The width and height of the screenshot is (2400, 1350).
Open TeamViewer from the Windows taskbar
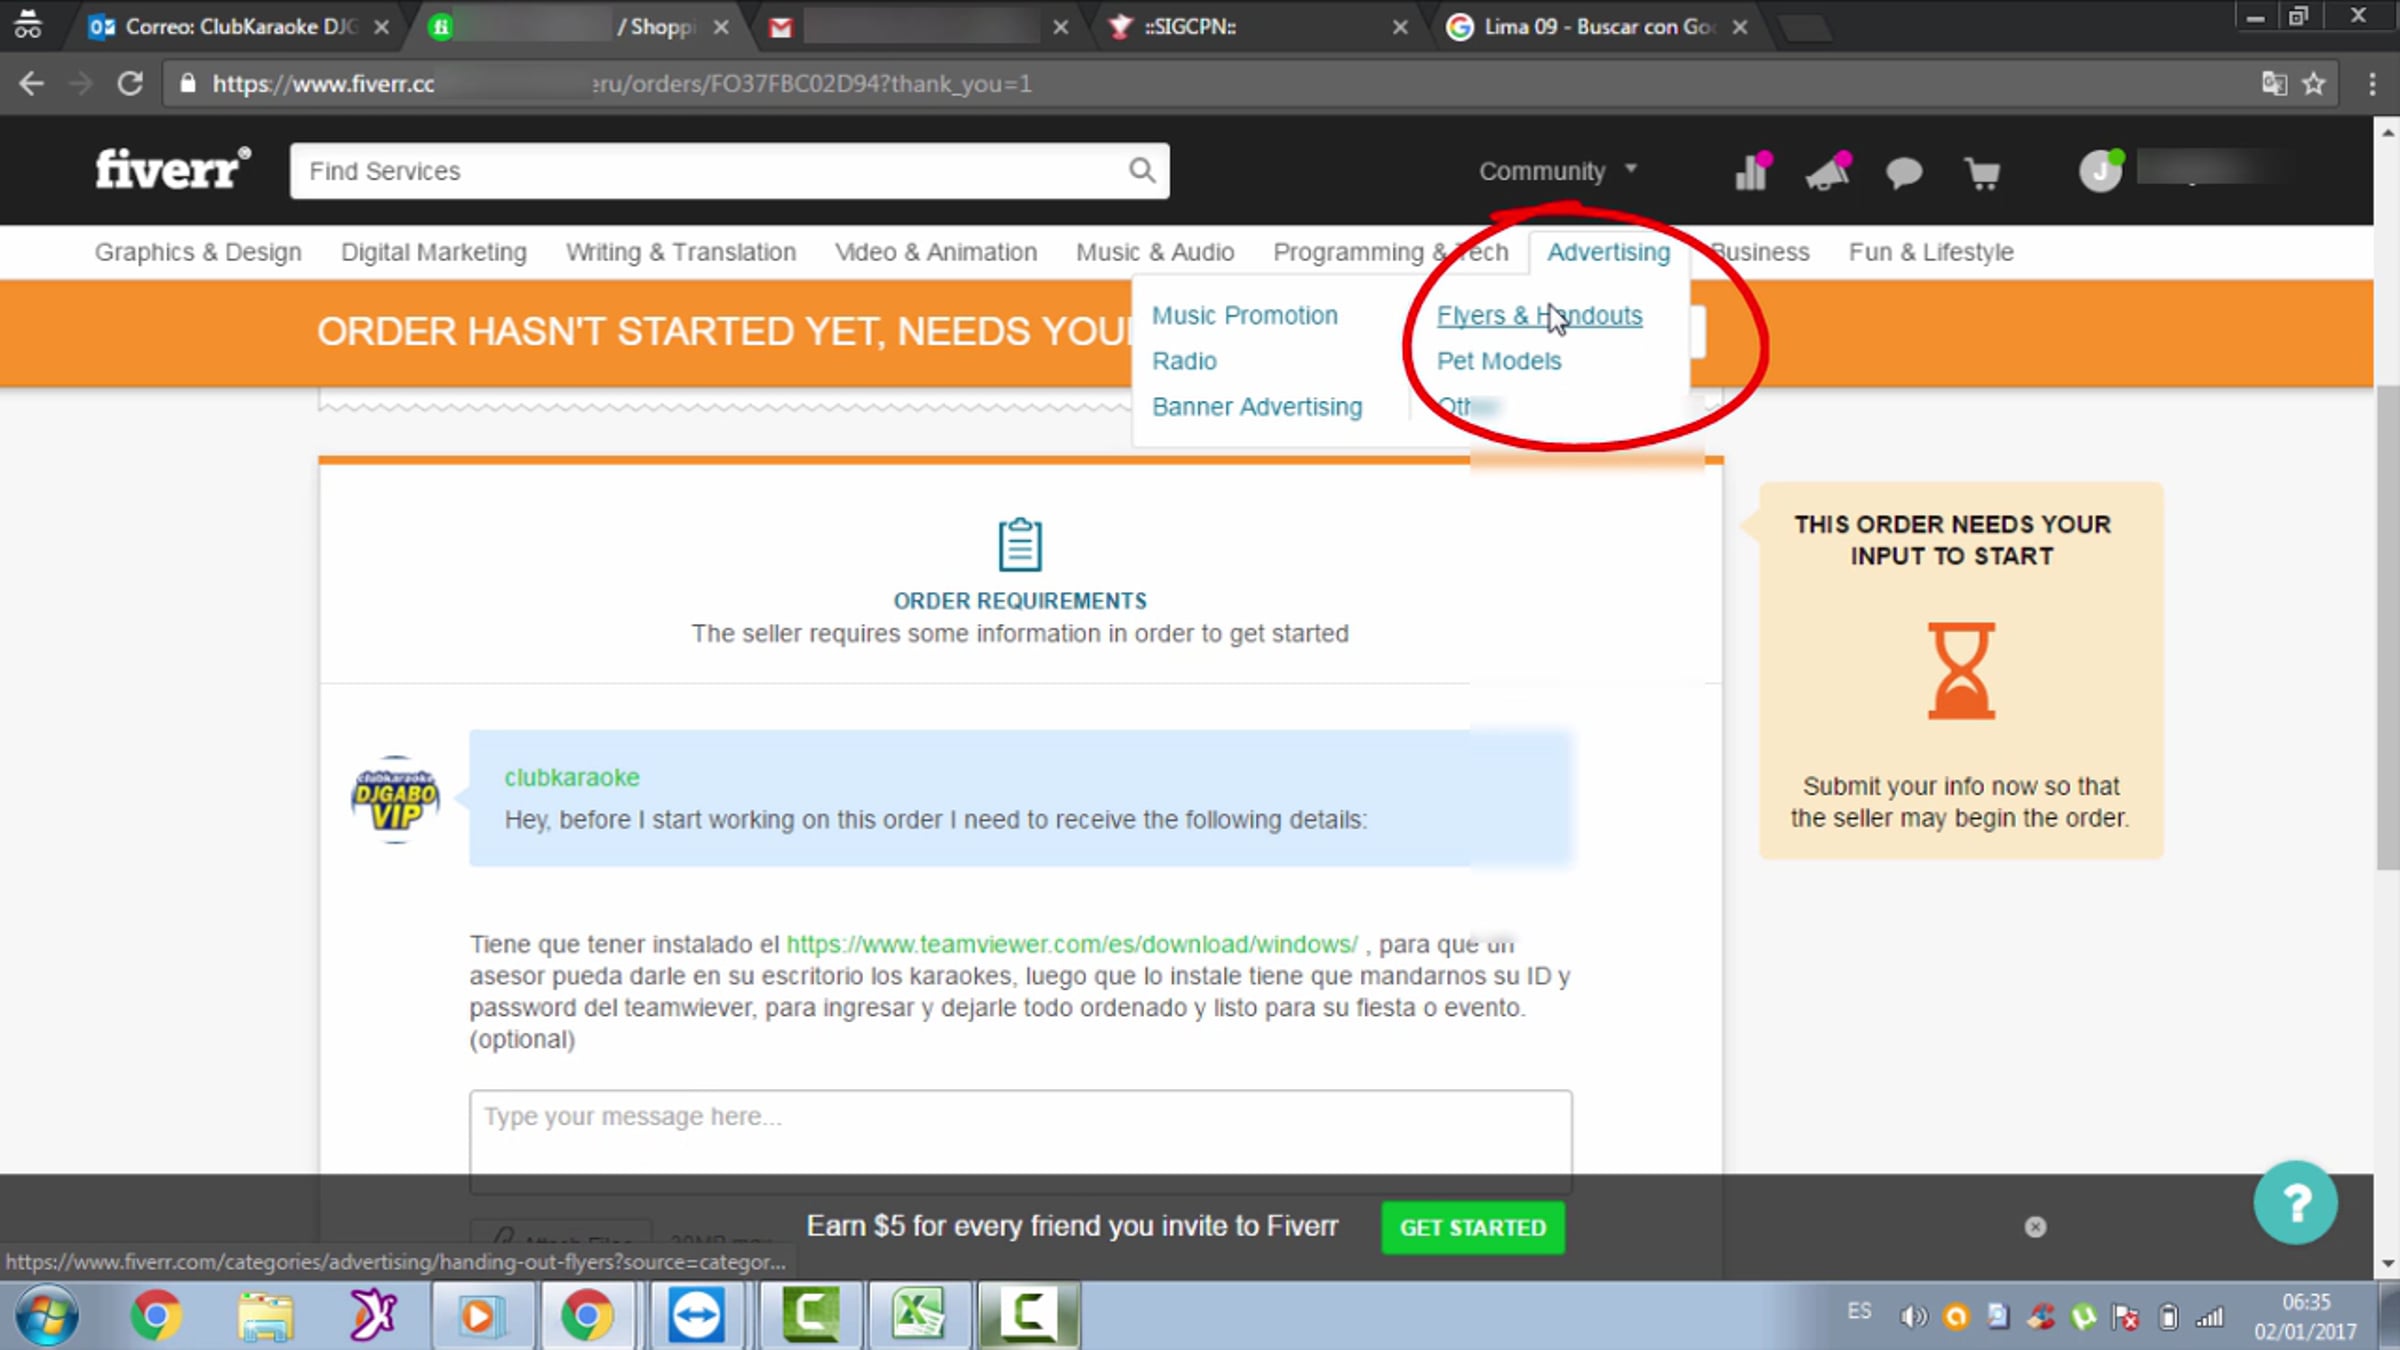[x=696, y=1314]
